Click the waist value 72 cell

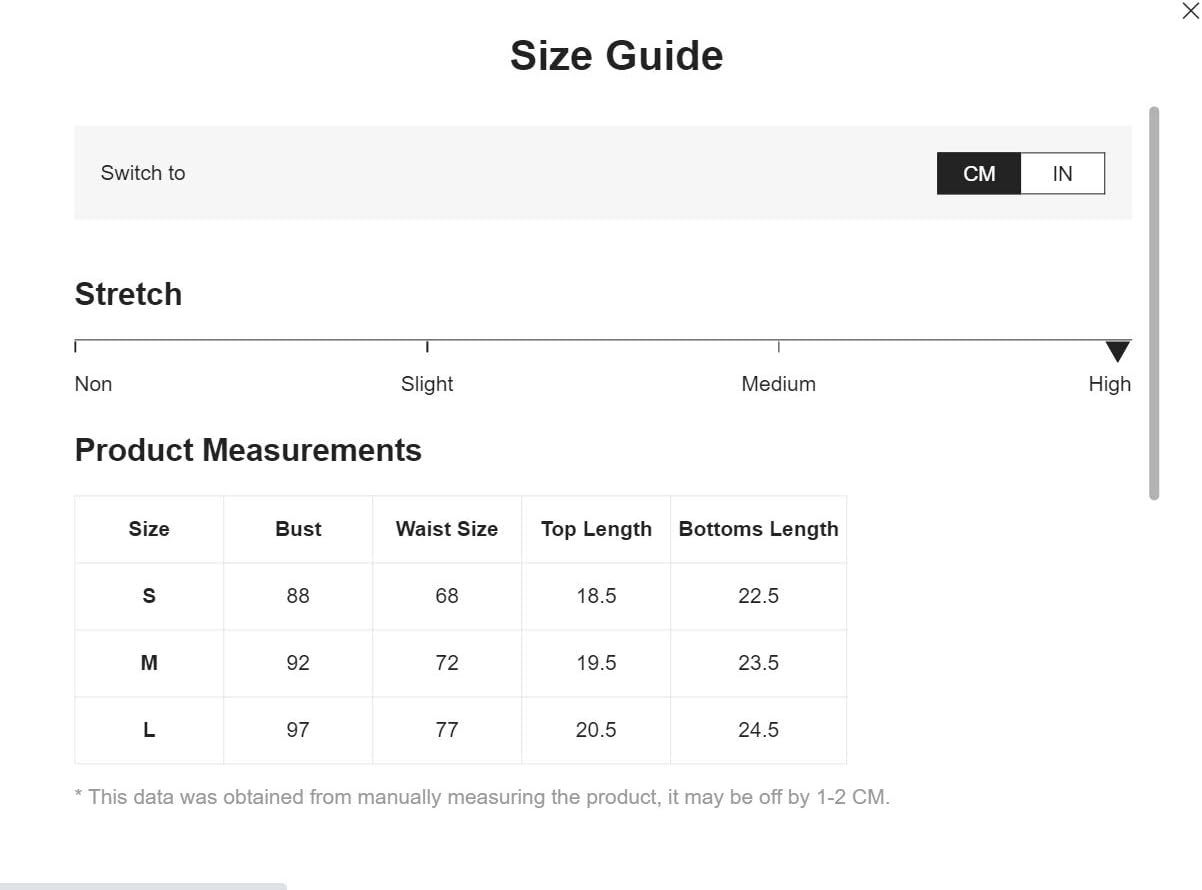[x=447, y=663]
